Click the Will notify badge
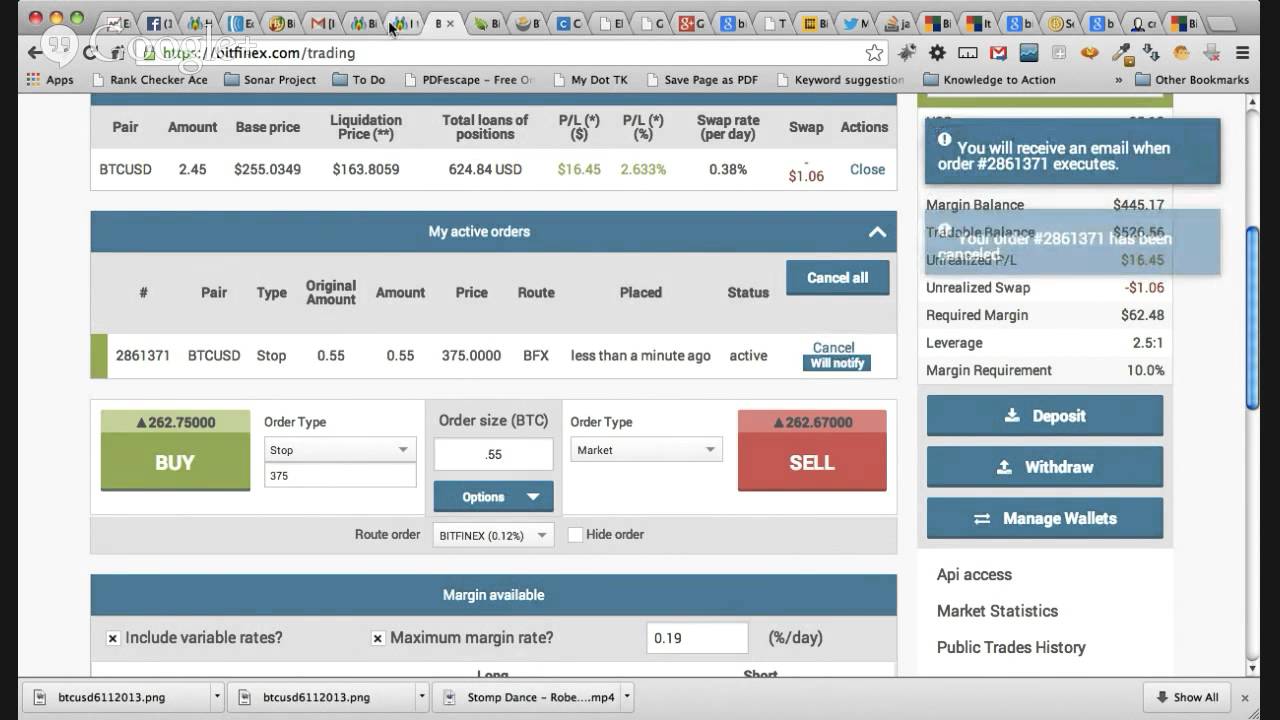1280x720 pixels. 837,363
